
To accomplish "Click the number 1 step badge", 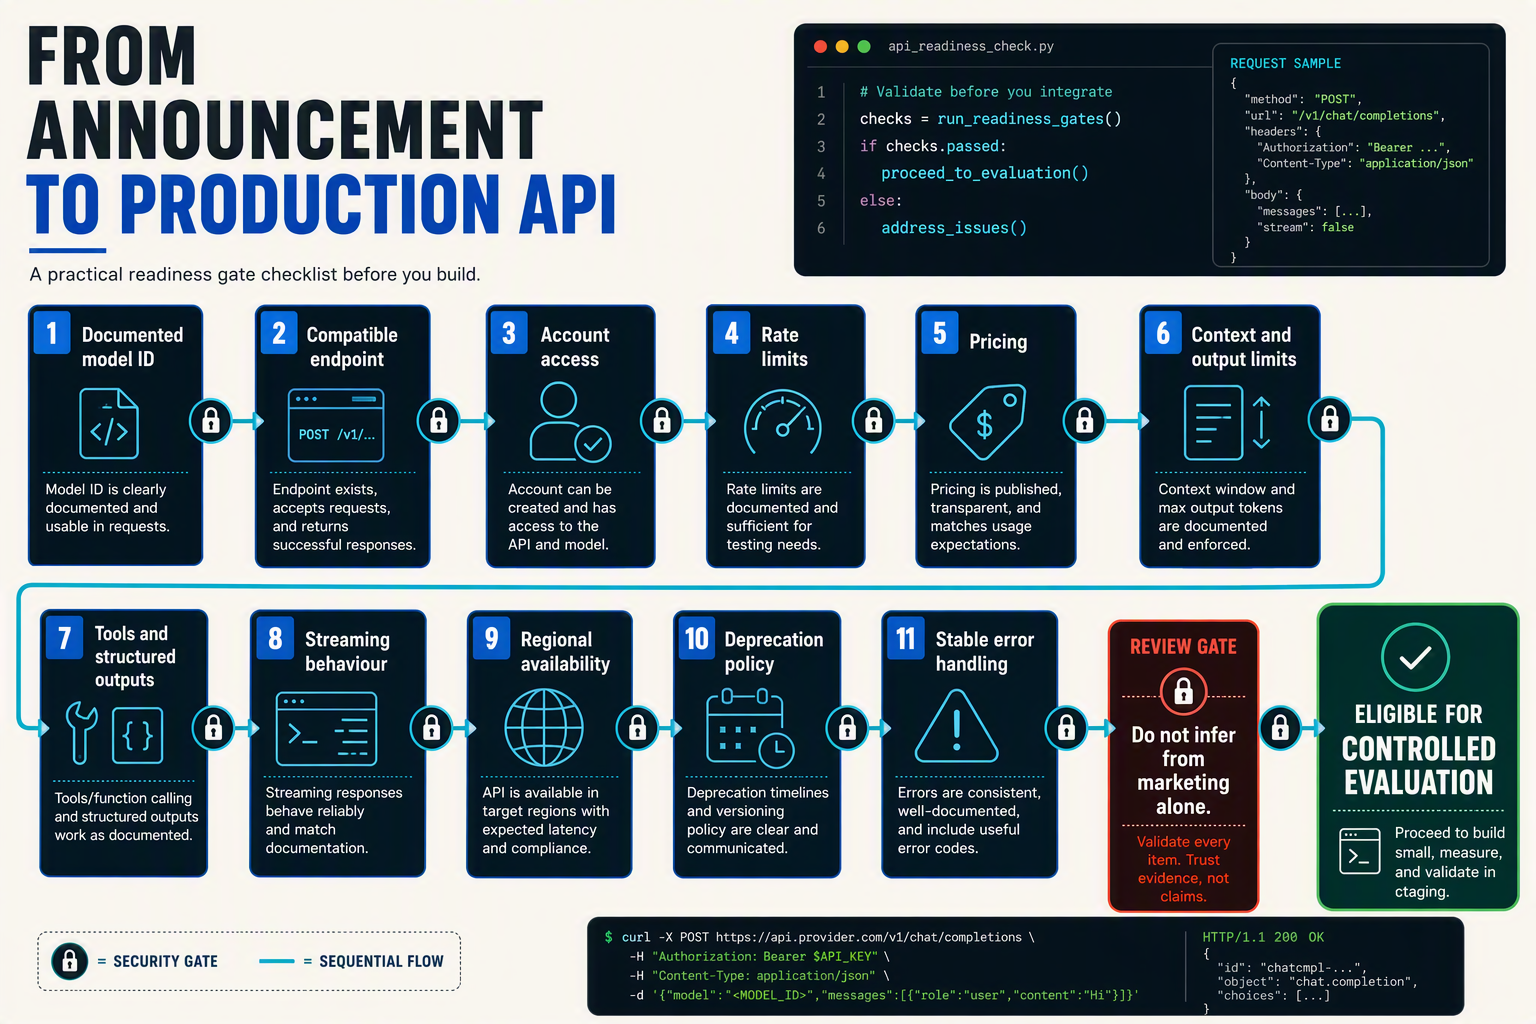I will (52, 332).
